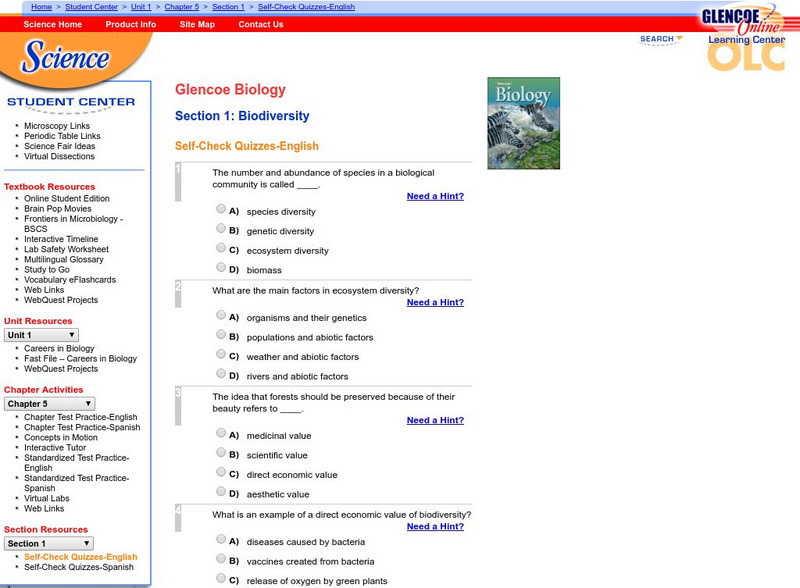800x588 pixels.
Task: Open Chapter Test Practice-Spanish
Action: (x=82, y=427)
